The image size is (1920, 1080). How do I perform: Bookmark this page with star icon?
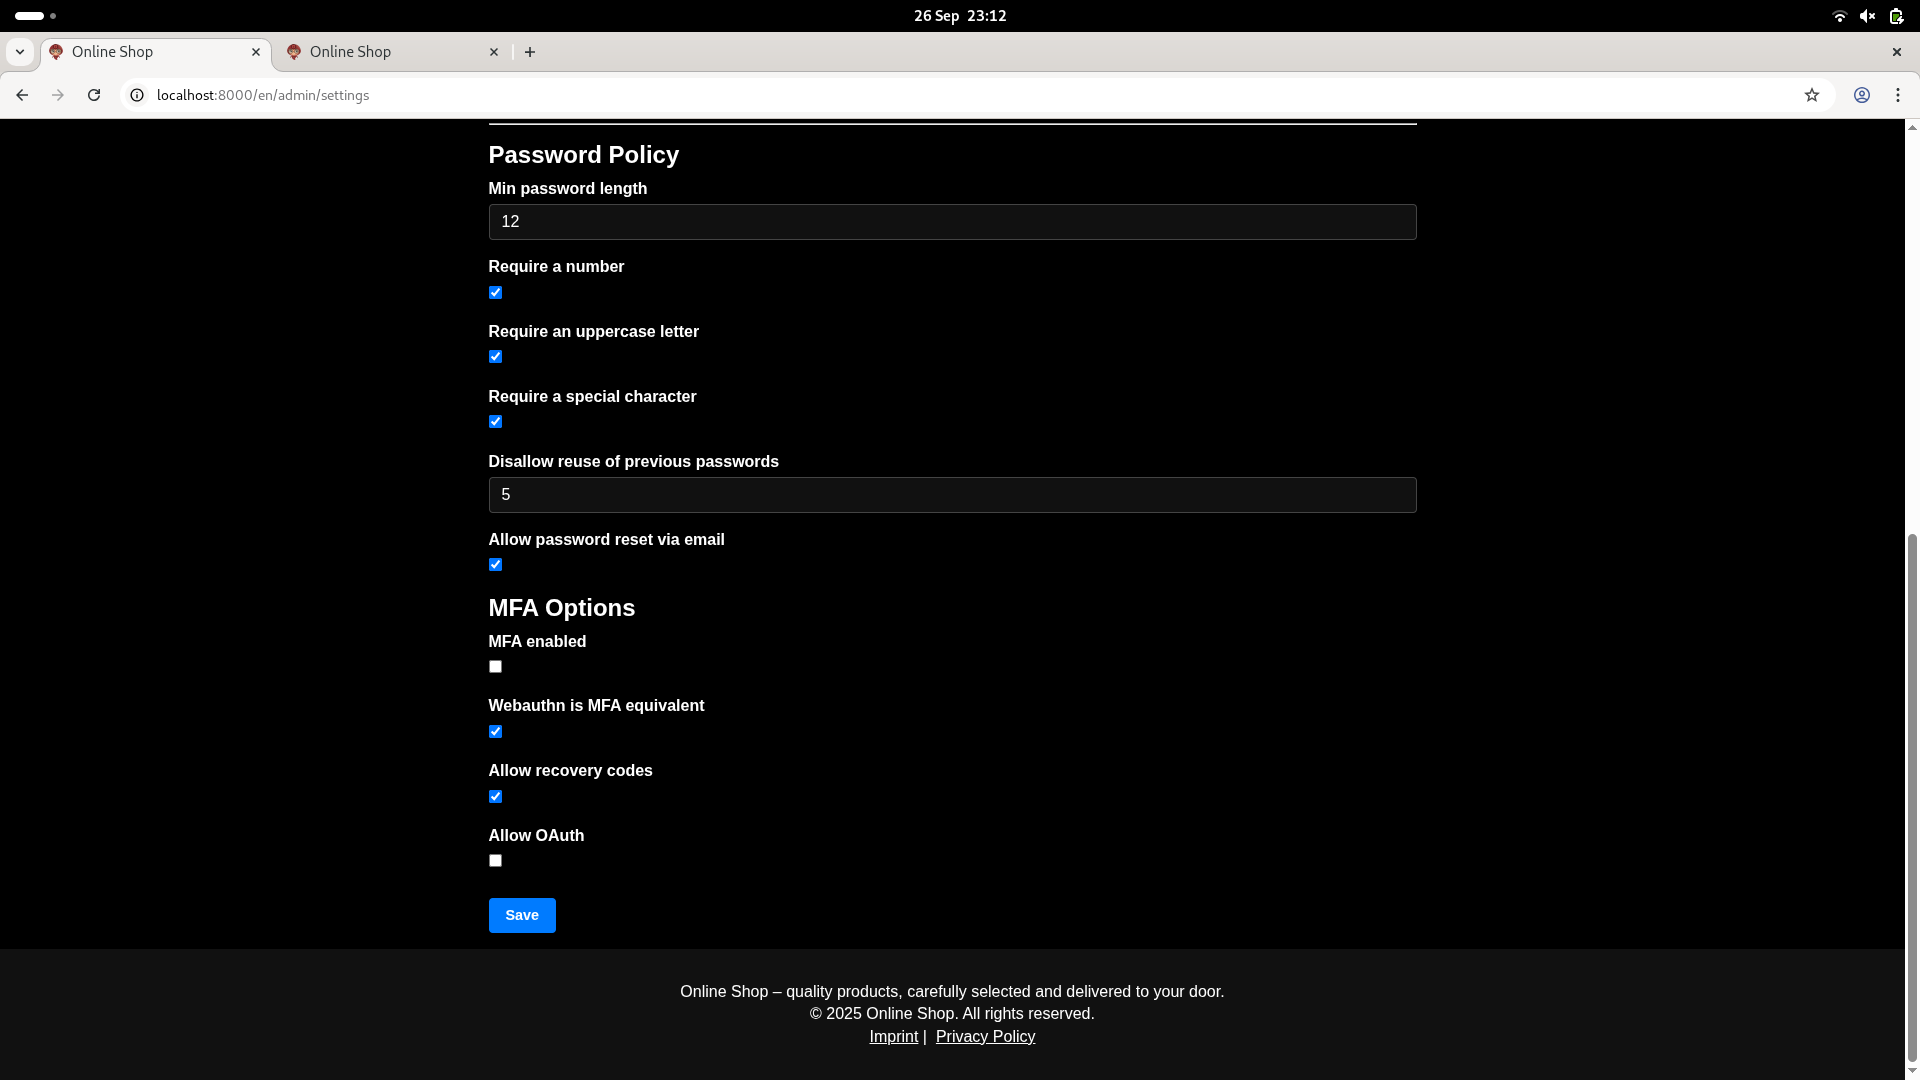[x=1811, y=95]
